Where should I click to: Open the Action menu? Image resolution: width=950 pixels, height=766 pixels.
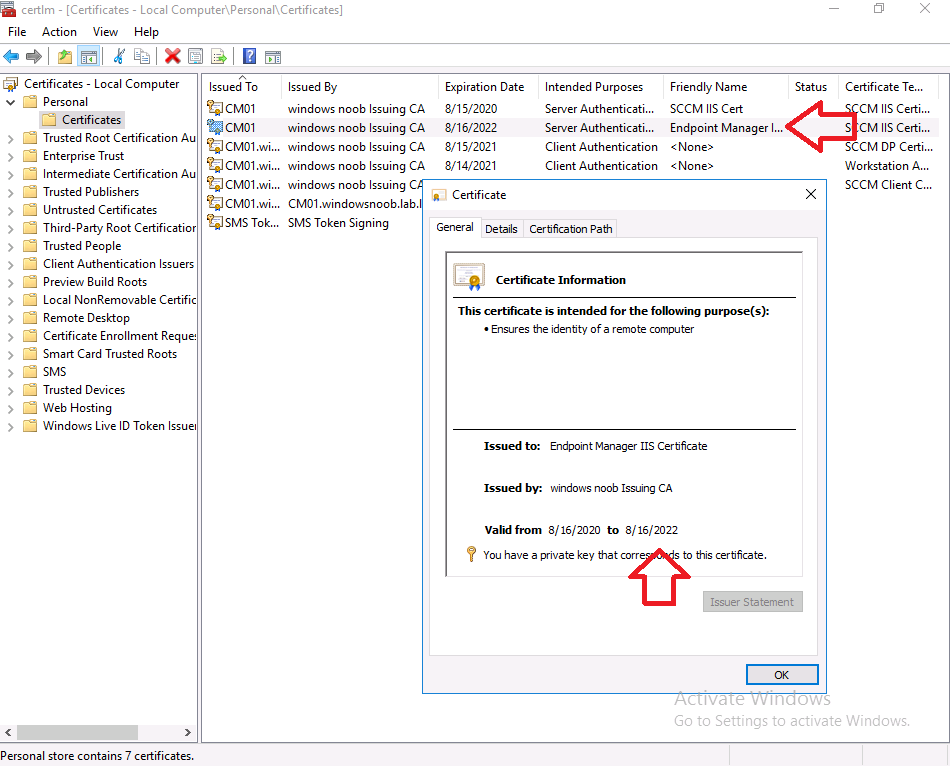[59, 32]
